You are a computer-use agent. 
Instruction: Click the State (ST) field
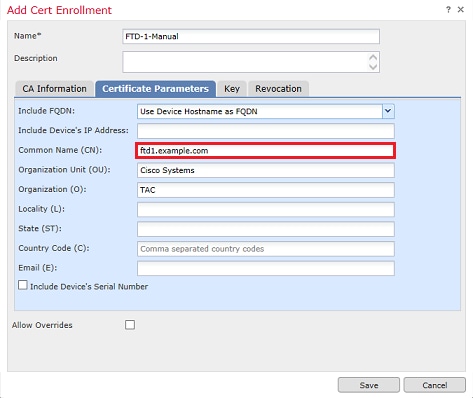(x=266, y=229)
